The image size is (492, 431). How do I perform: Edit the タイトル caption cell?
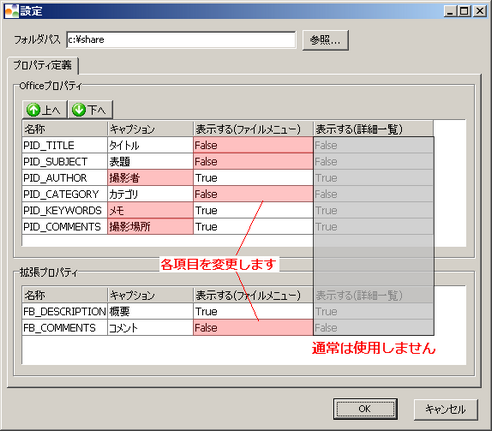[150, 145]
